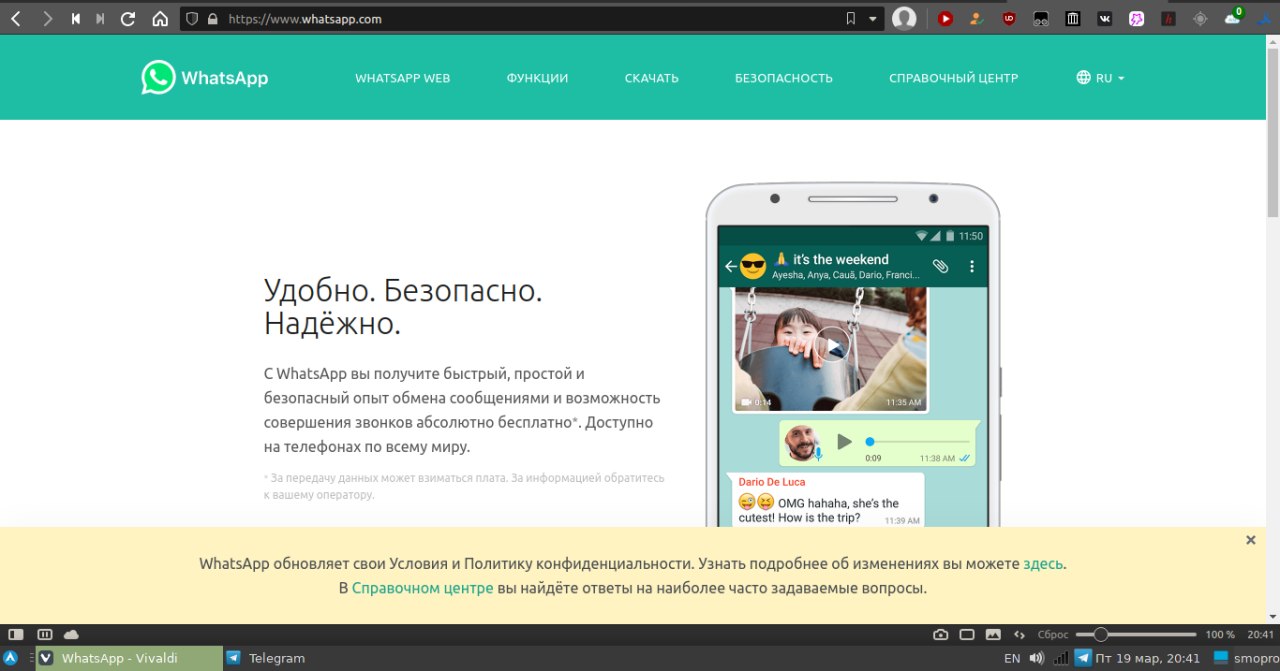Viewport: 1280px width, 671px height.
Task: Click the address bar URL field
Action: click(530, 18)
